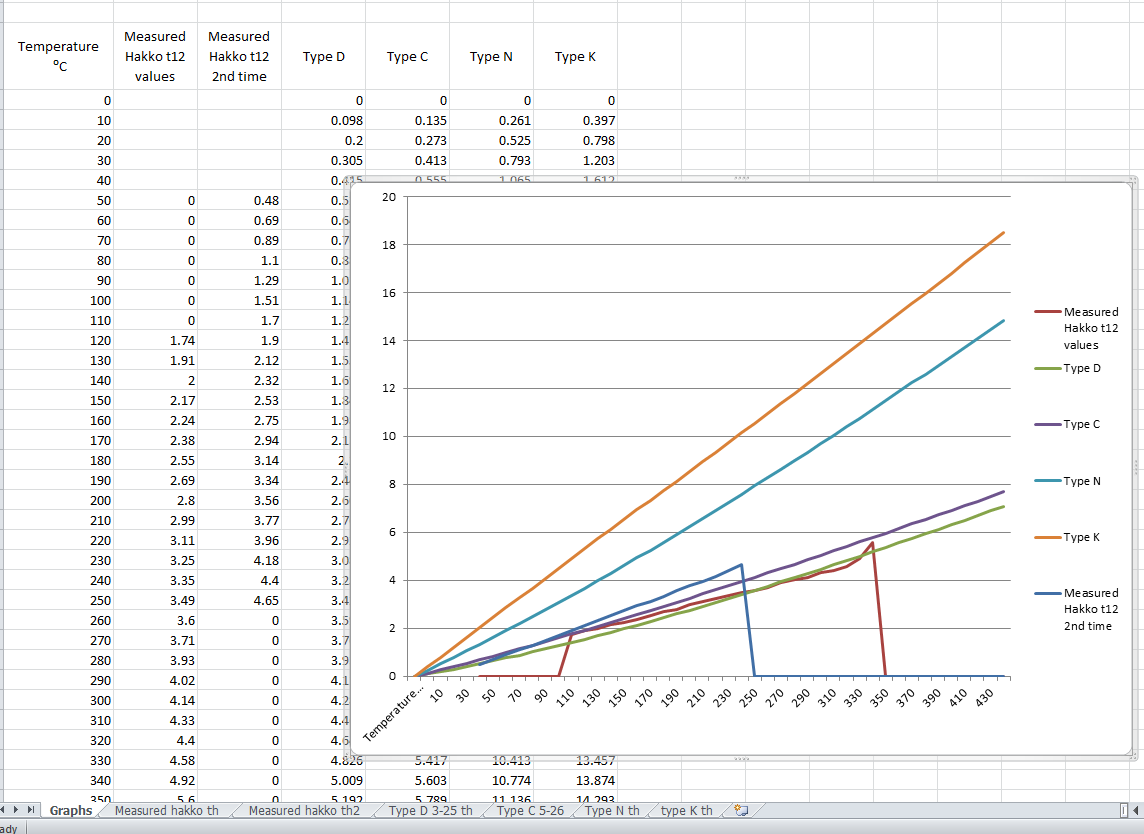1144x834 pixels.
Task: Select the Graphs sheet tab
Action: pos(70,811)
